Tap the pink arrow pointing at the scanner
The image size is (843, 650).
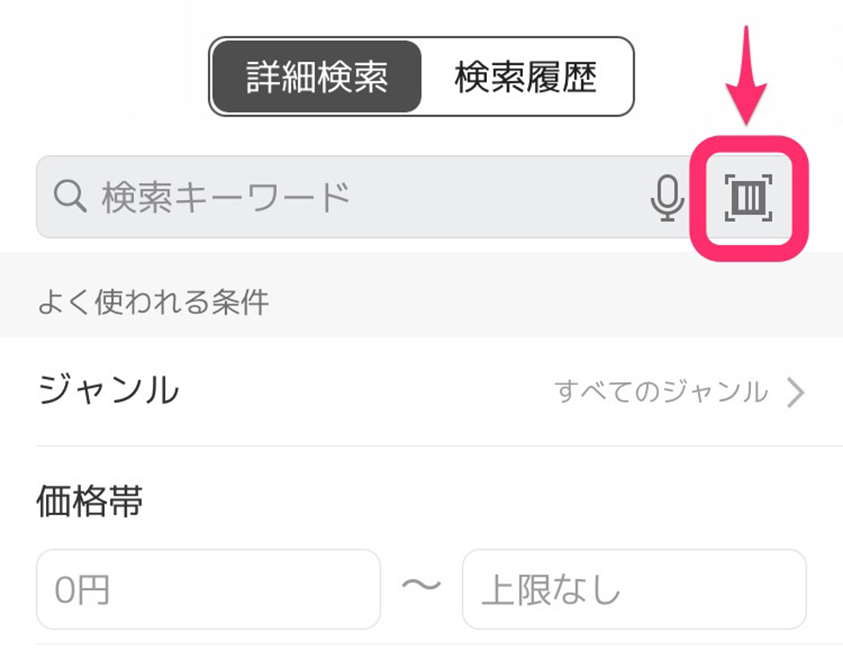[746, 75]
